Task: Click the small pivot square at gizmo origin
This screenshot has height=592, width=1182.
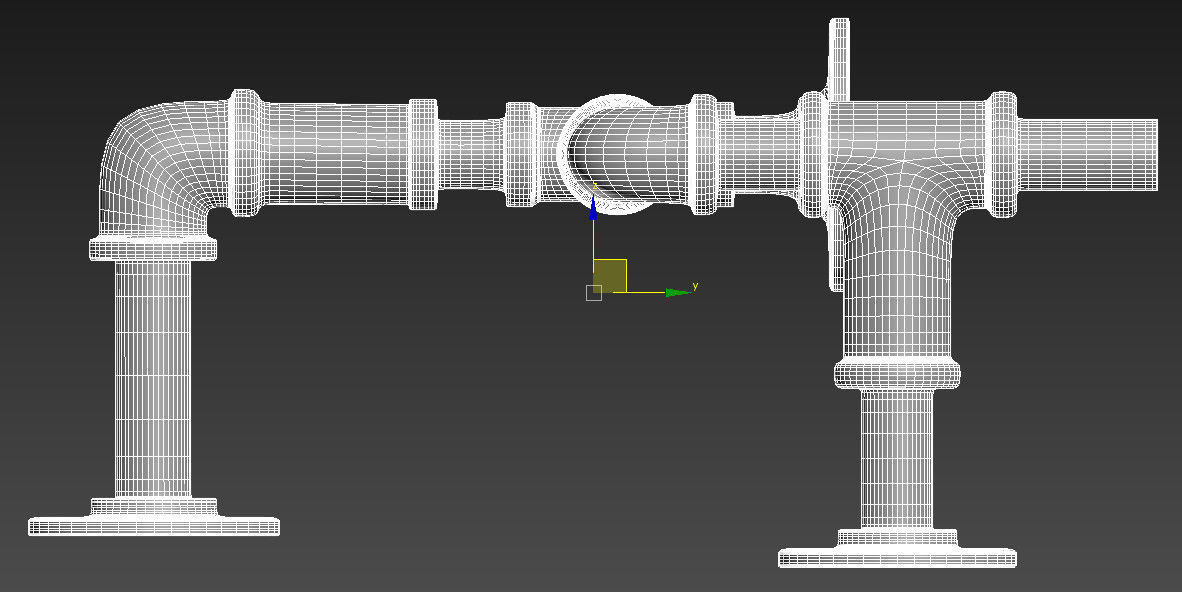Action: (x=594, y=293)
